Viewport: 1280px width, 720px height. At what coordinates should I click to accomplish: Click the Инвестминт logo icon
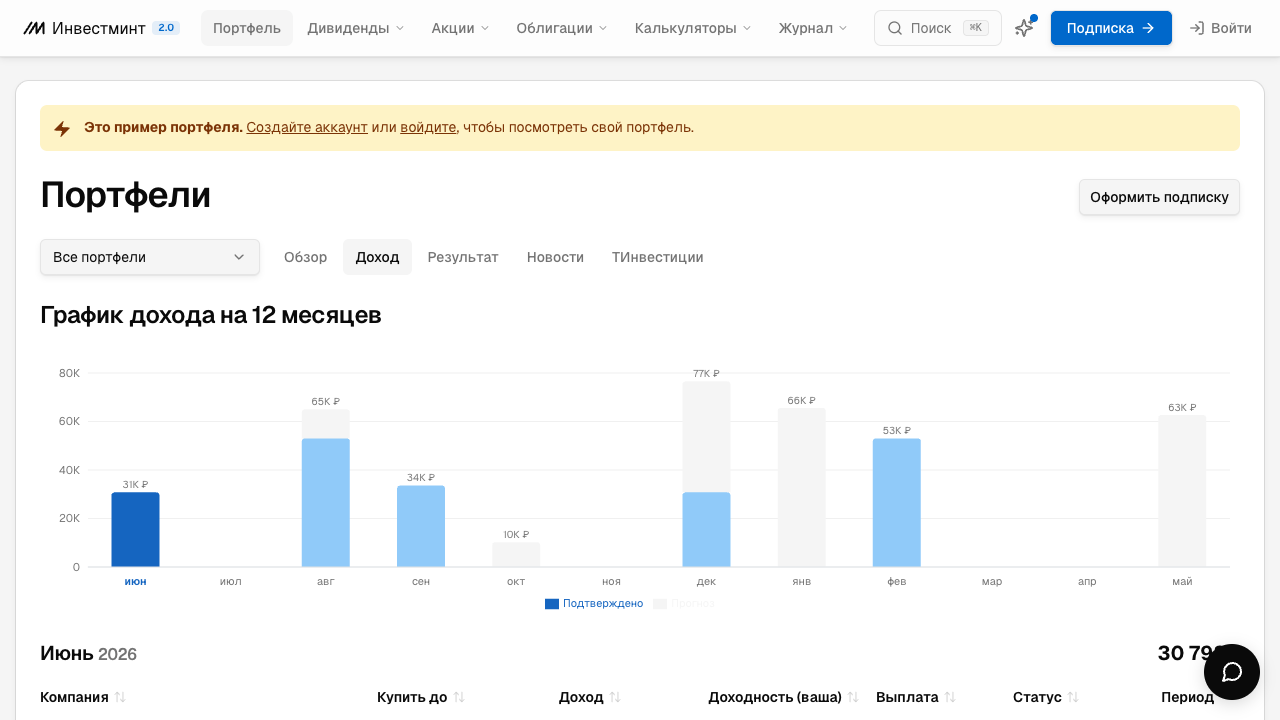34,28
